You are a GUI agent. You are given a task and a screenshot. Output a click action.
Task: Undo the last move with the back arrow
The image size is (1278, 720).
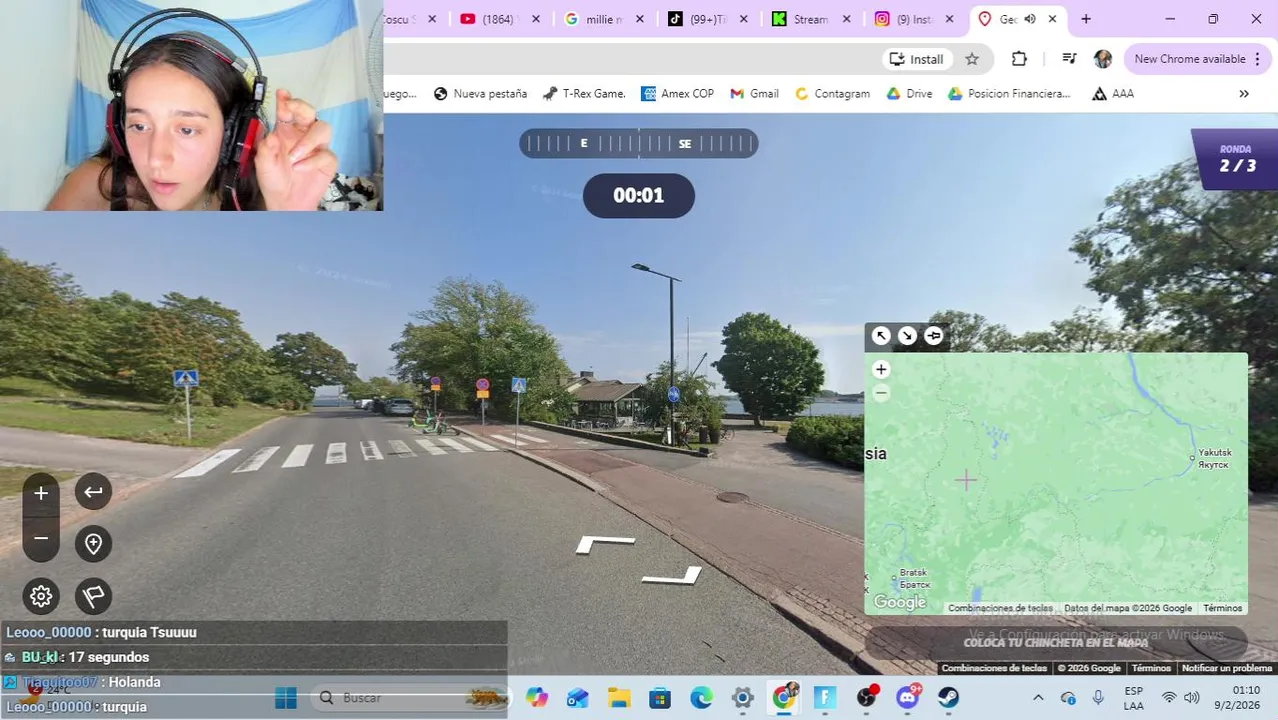[93, 491]
